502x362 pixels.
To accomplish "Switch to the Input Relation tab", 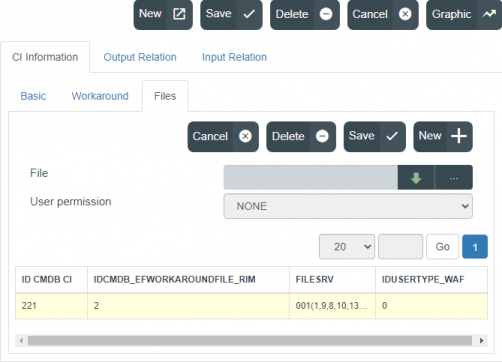I will pyautogui.click(x=234, y=57).
